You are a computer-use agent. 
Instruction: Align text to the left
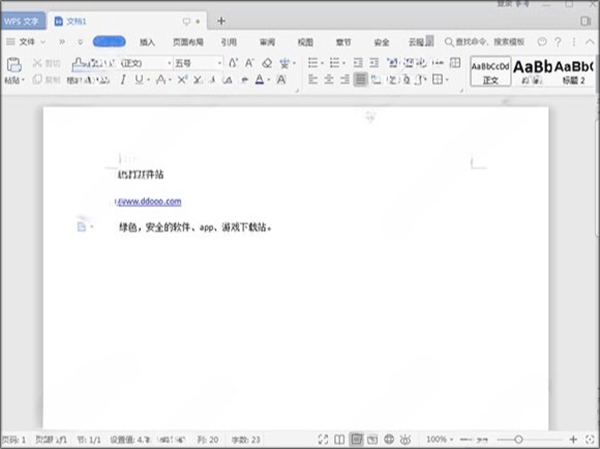312,80
